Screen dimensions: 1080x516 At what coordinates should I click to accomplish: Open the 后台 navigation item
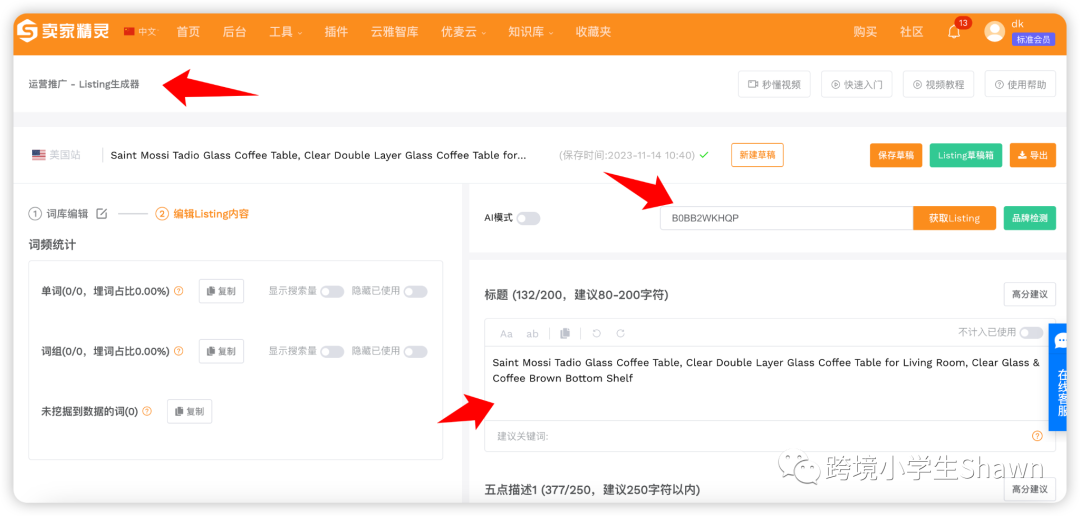tap(234, 32)
